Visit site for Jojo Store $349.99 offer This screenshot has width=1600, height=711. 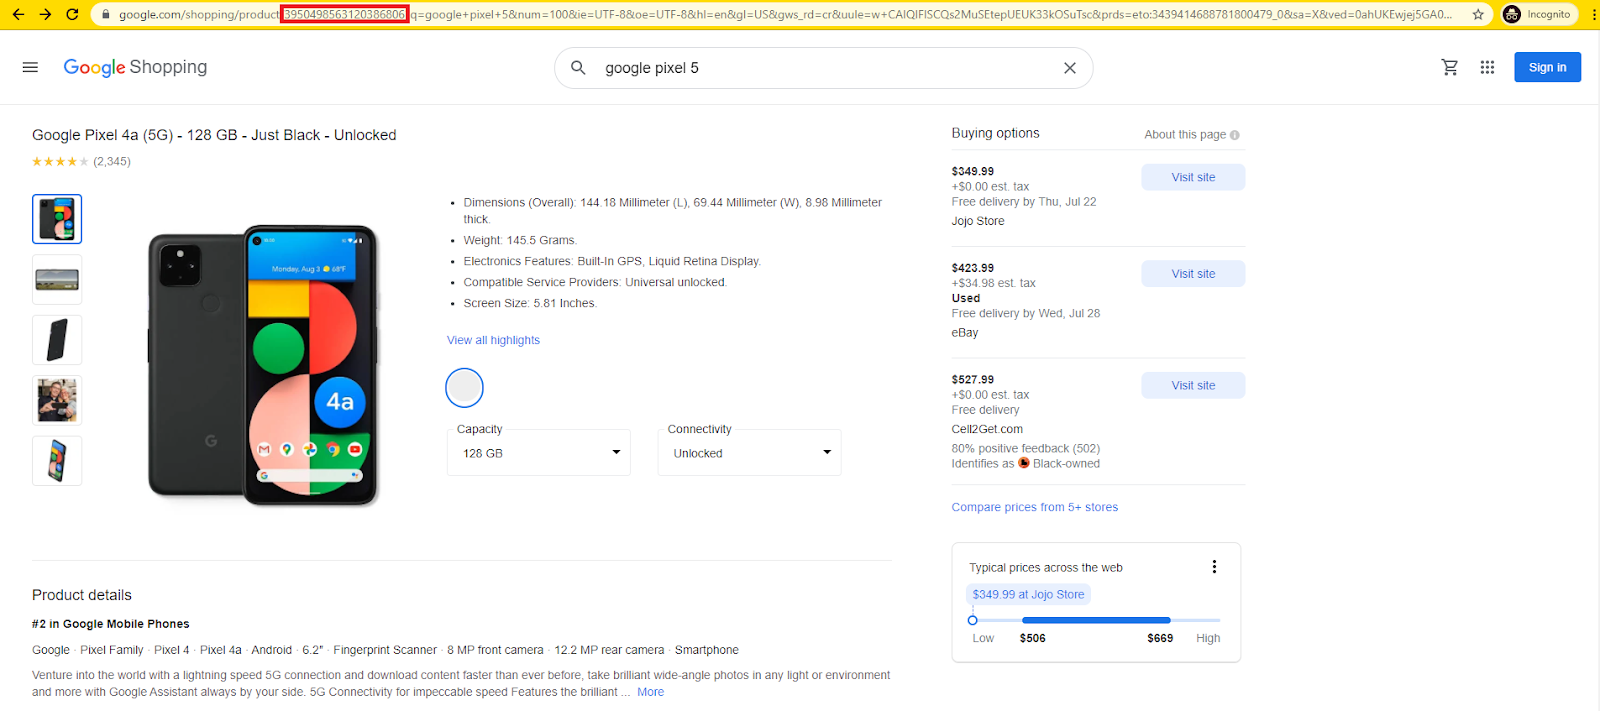click(x=1193, y=177)
